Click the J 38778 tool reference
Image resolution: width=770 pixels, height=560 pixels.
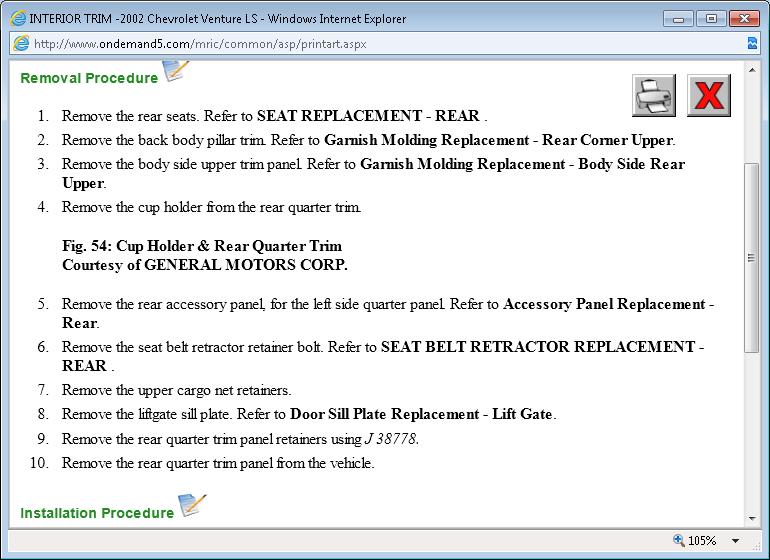(391, 438)
